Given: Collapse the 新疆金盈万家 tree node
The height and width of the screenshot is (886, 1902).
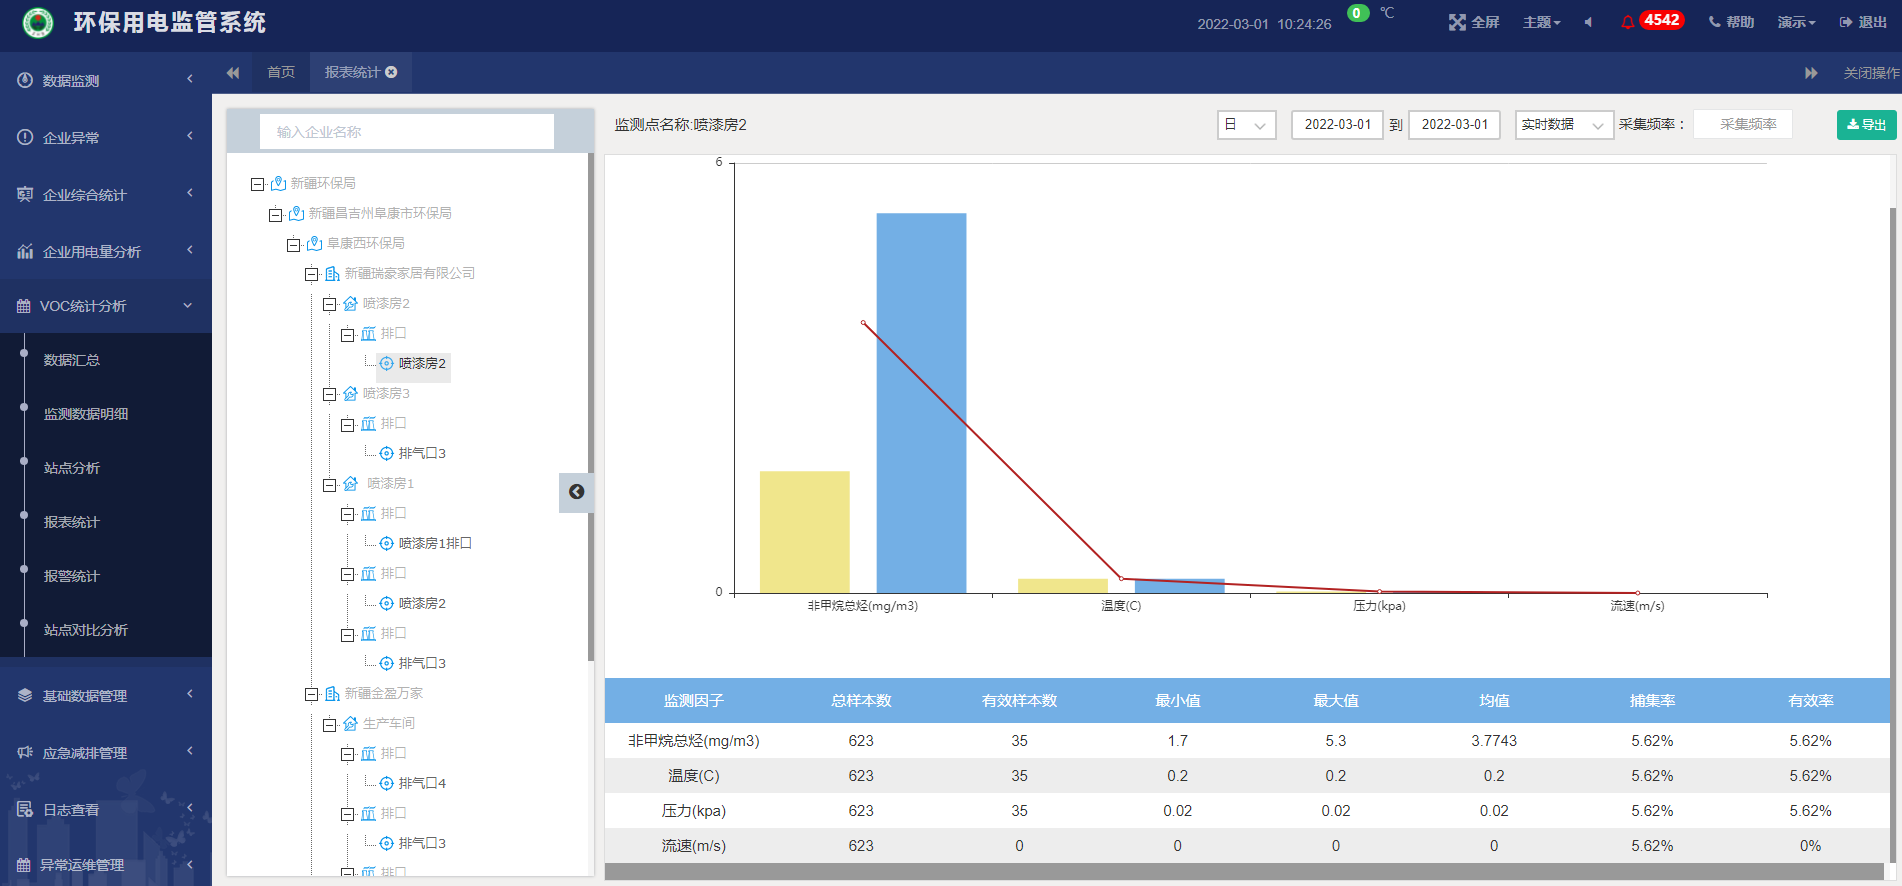Looking at the screenshot, I should 311,694.
